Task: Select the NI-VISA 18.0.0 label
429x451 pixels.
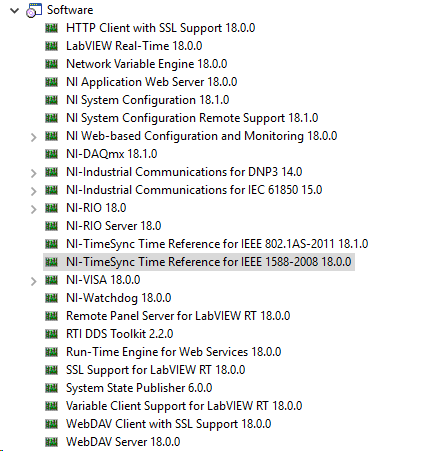Action: pos(103,280)
